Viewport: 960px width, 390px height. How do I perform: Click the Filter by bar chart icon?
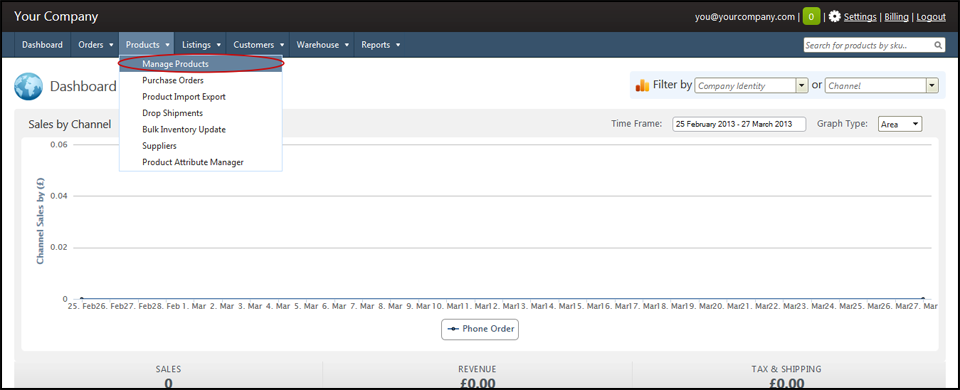(642, 85)
